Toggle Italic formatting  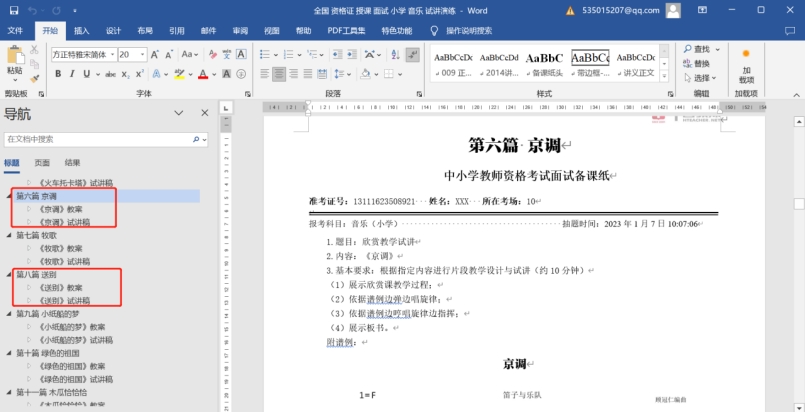(x=72, y=74)
